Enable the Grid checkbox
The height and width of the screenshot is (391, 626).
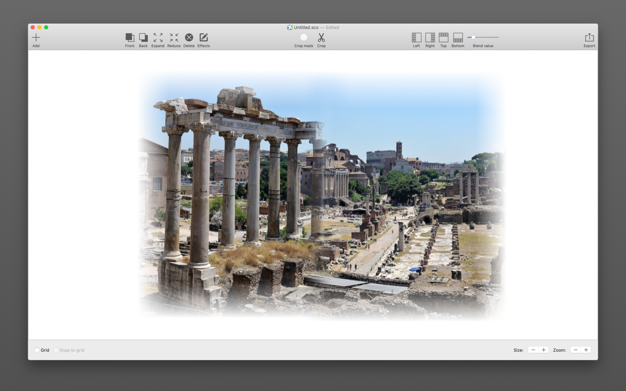37,350
